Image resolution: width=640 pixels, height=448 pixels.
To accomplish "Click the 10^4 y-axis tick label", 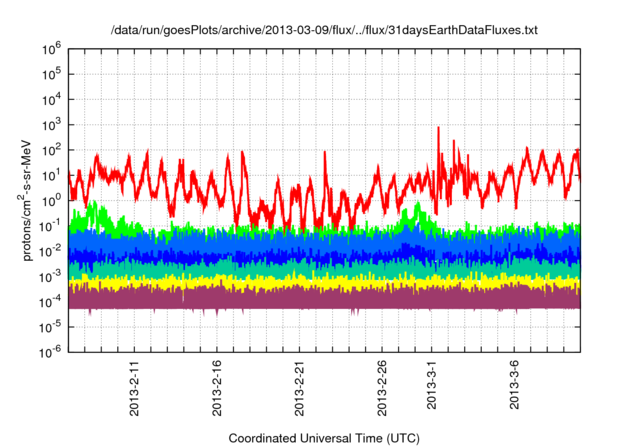I will pyautogui.click(x=51, y=100).
